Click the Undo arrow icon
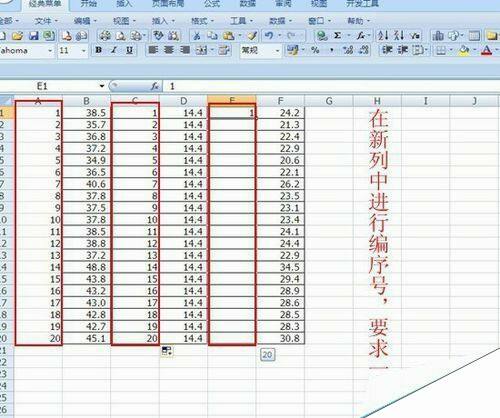Screen dimensions: 500x418 pyautogui.click(x=269, y=35)
